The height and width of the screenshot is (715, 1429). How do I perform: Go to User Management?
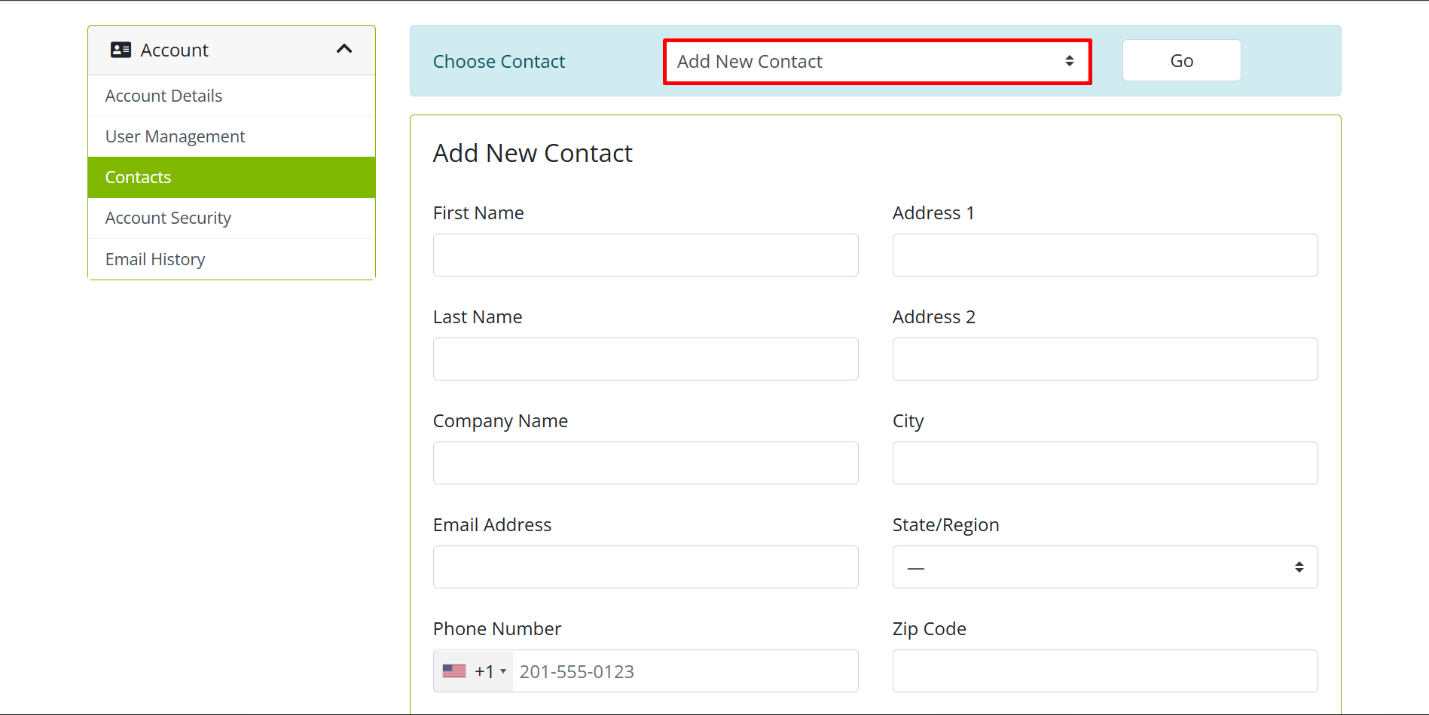(x=175, y=137)
